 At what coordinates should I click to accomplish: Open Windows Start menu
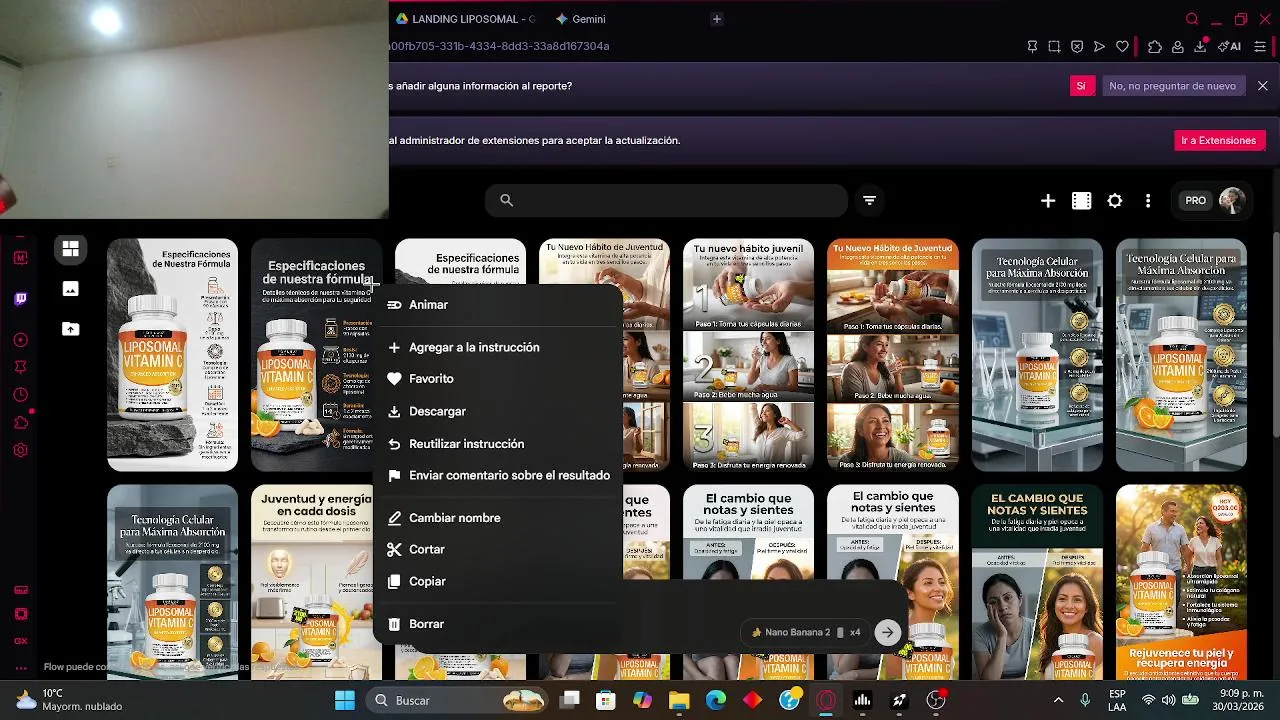(x=345, y=700)
